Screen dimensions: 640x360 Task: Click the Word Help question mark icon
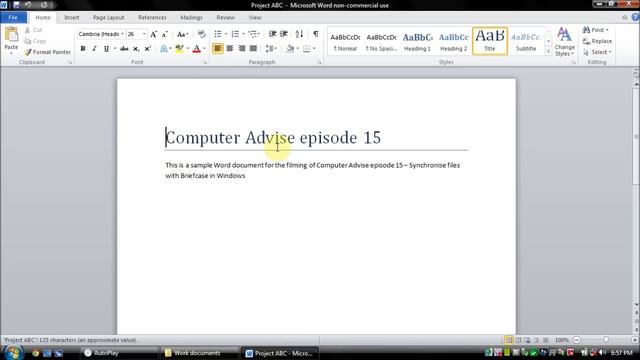(635, 17)
